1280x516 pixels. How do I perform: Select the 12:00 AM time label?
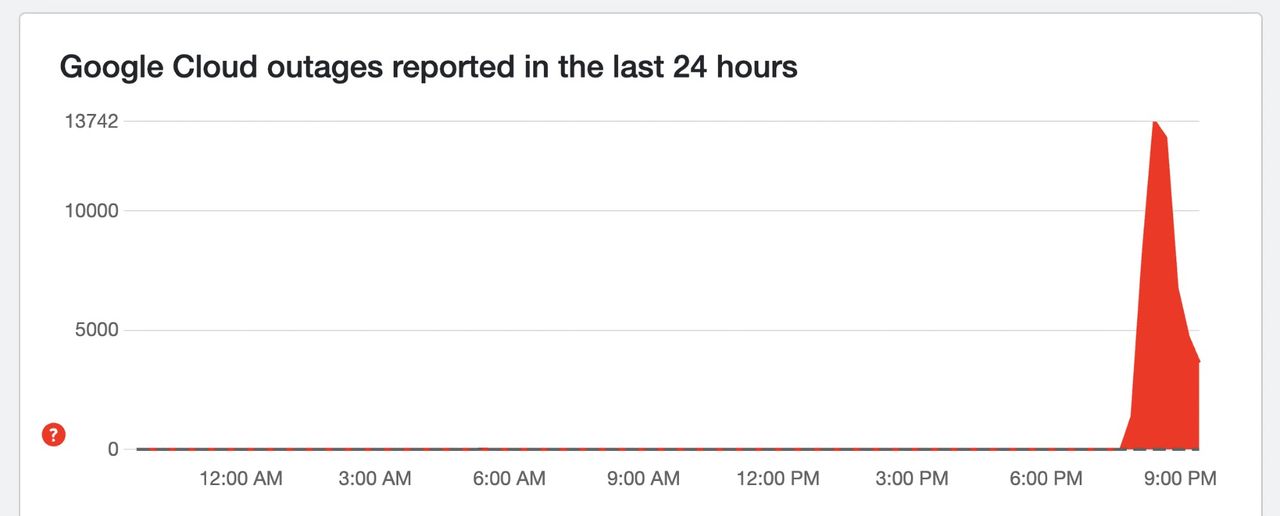coord(241,479)
